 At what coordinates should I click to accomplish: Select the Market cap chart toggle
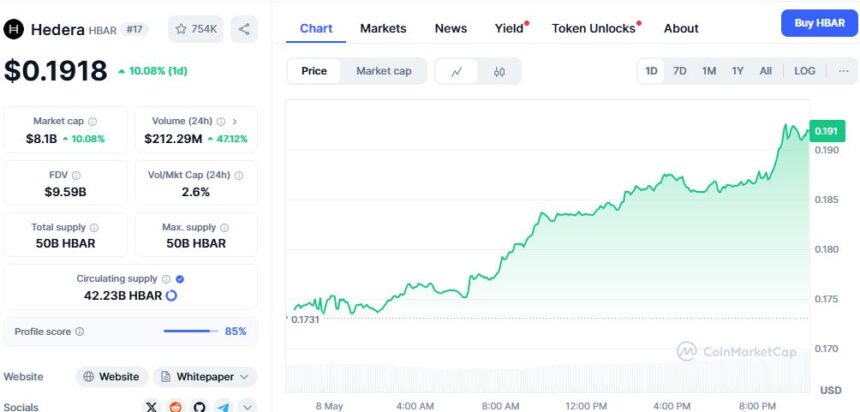tap(384, 71)
